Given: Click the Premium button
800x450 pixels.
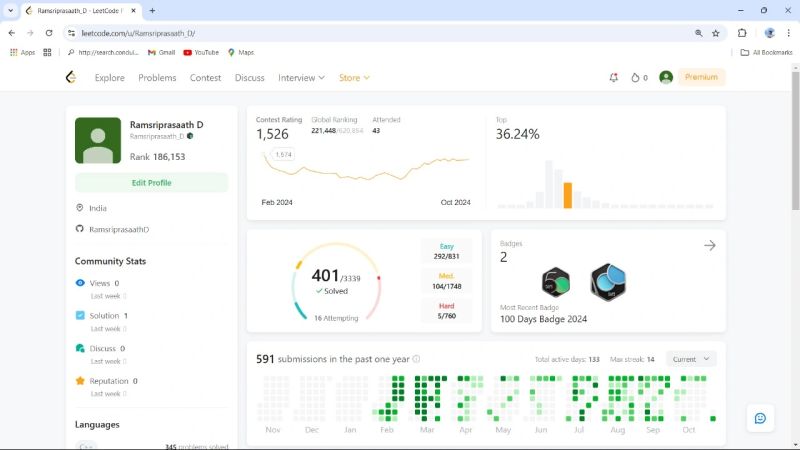Looking at the screenshot, I should pyautogui.click(x=701, y=77).
